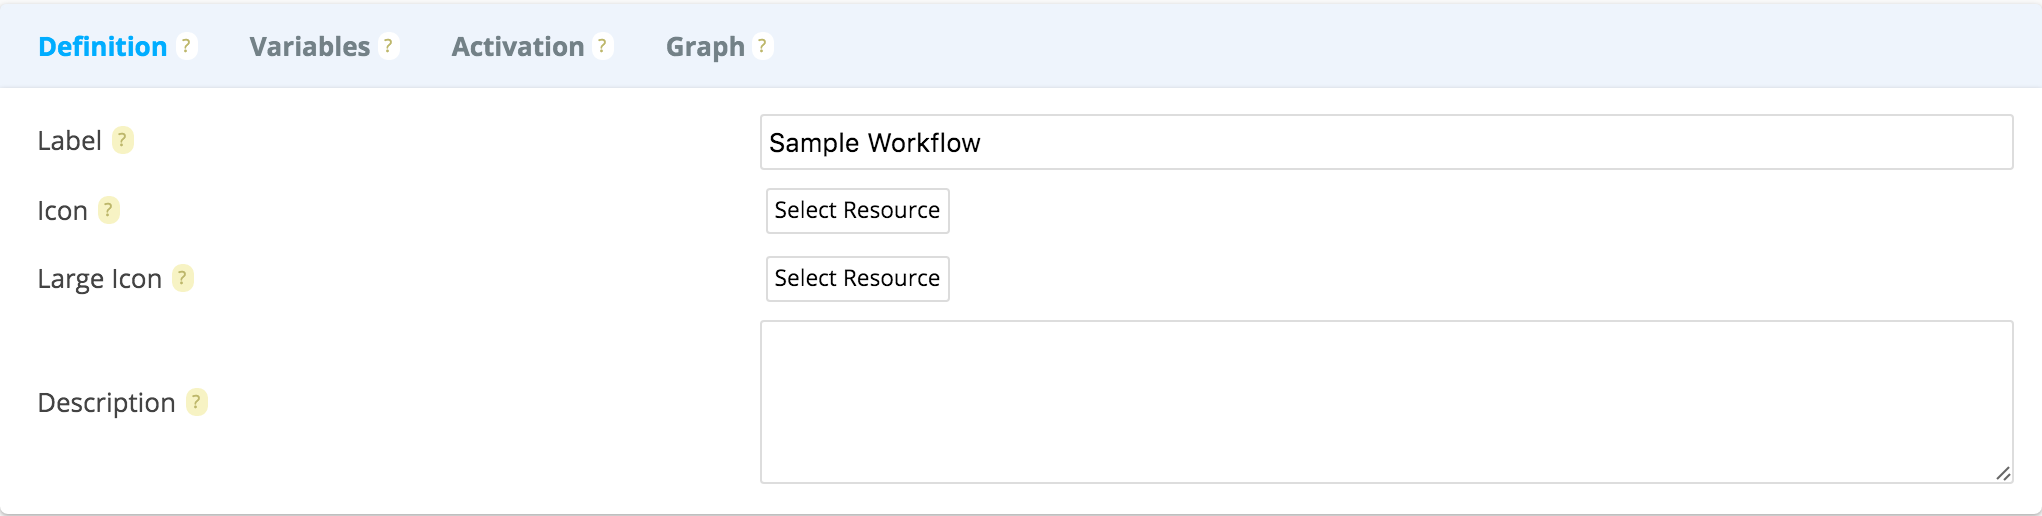This screenshot has height=516, width=2042.
Task: Show help for the Description field
Action: [x=197, y=402]
